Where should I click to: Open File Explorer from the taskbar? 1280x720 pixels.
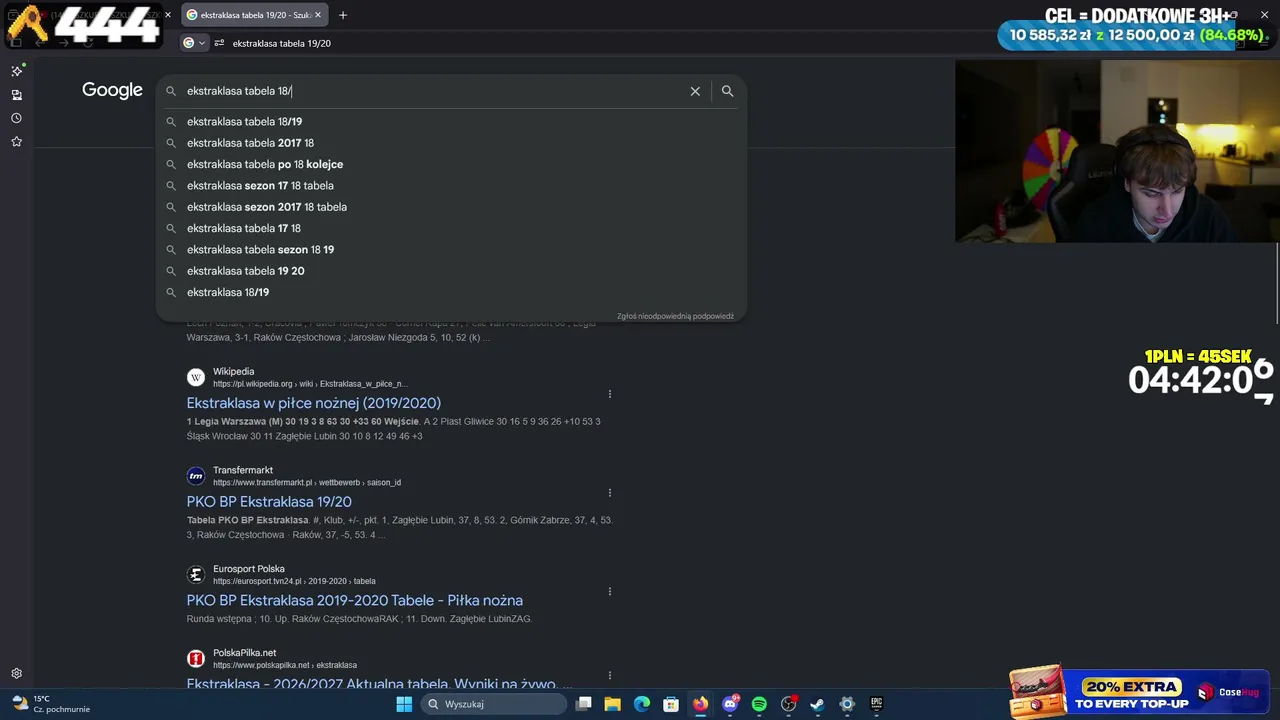(613, 704)
